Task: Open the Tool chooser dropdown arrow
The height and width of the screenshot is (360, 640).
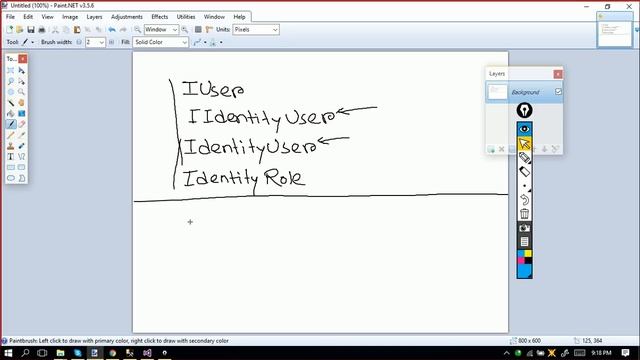Action: (33, 42)
